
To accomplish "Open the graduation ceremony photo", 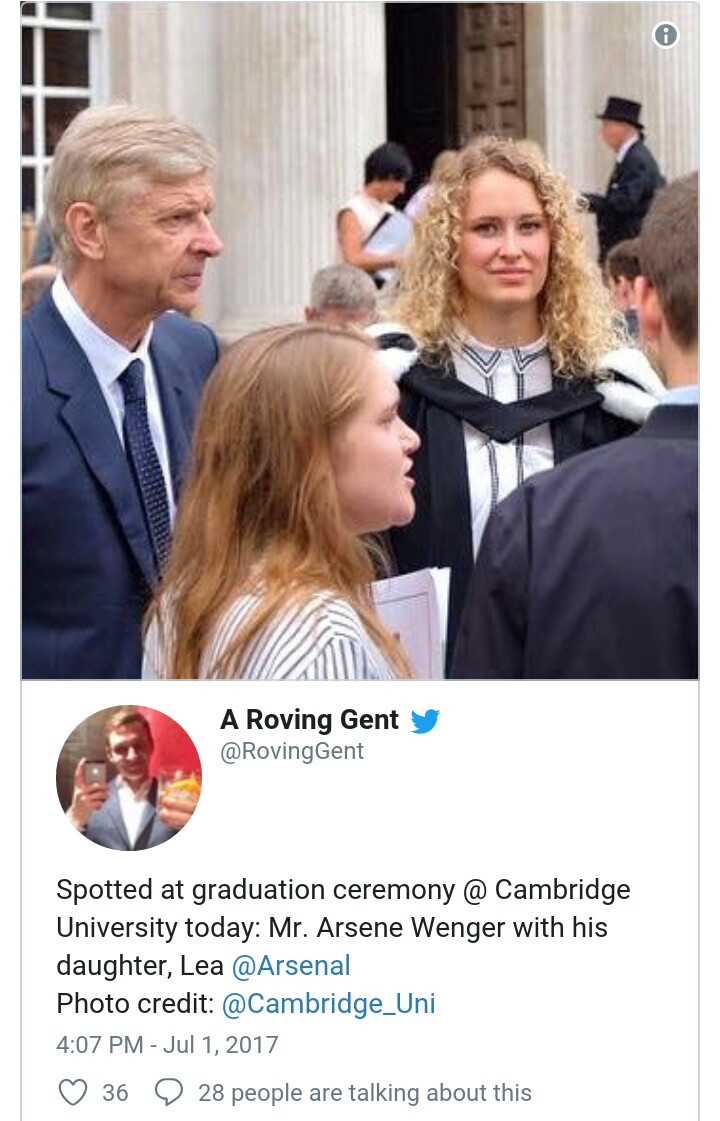I will click(x=360, y=340).
